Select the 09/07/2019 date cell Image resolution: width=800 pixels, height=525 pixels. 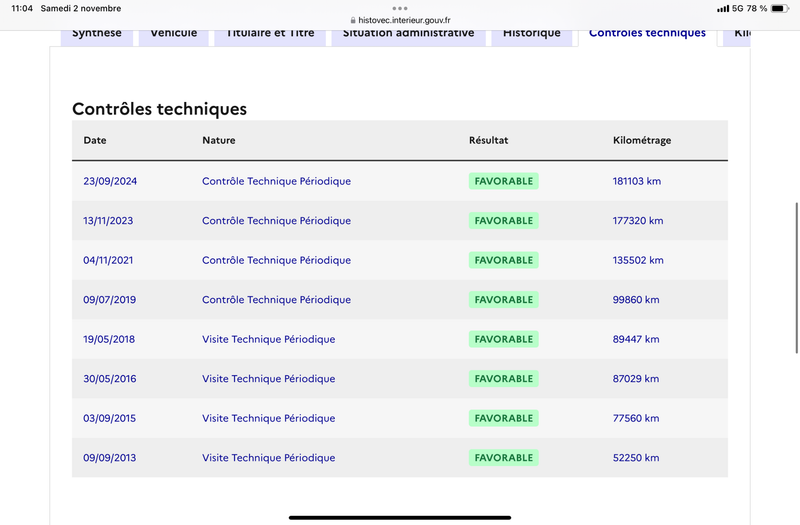(x=110, y=300)
